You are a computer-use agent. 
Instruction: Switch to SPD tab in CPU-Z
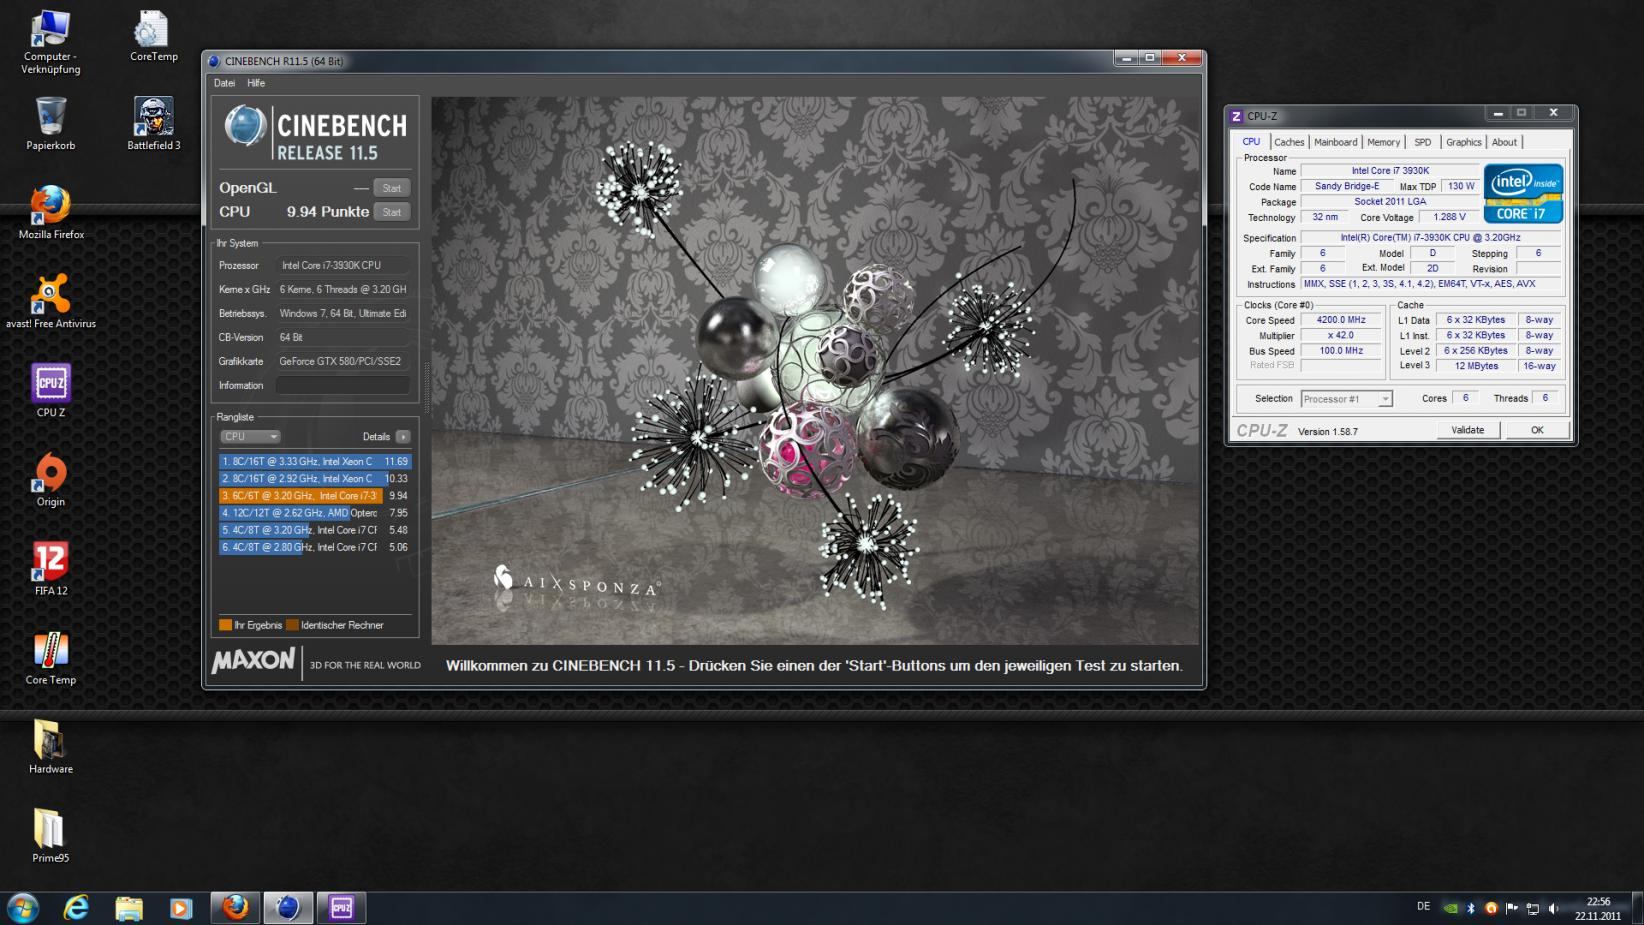coord(1422,142)
